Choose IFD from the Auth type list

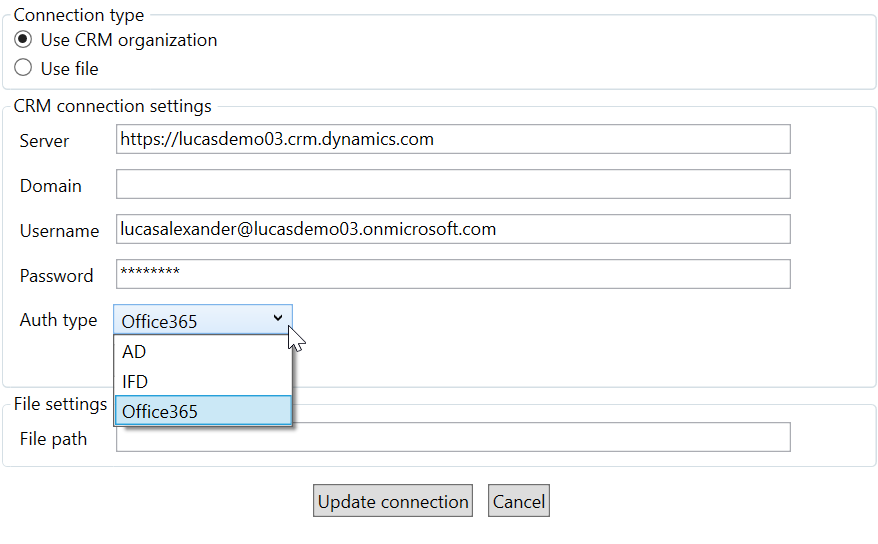(x=203, y=381)
